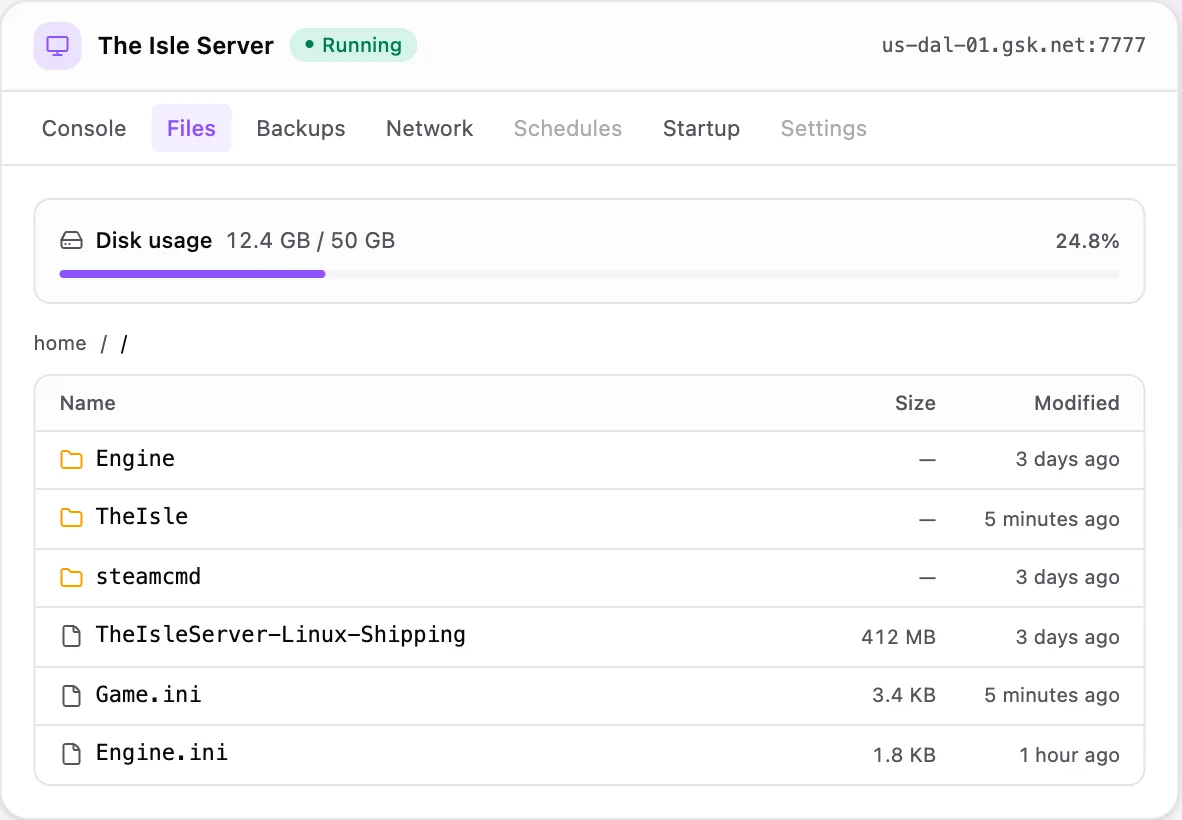Viewport: 1182px width, 820px height.
Task: Click the Name column header
Action: click(87, 403)
